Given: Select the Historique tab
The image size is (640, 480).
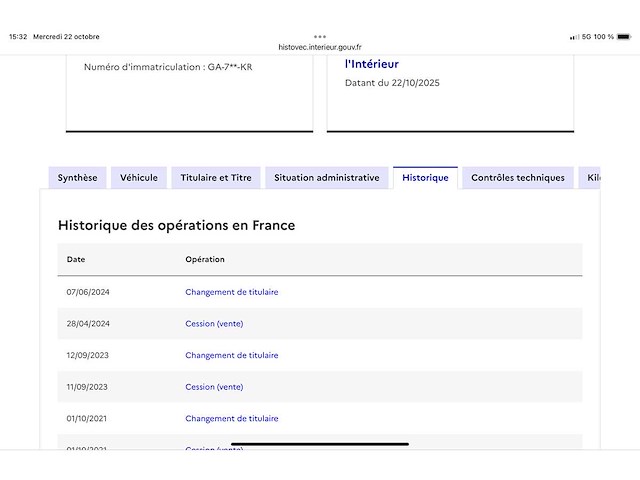Looking at the screenshot, I should [425, 178].
